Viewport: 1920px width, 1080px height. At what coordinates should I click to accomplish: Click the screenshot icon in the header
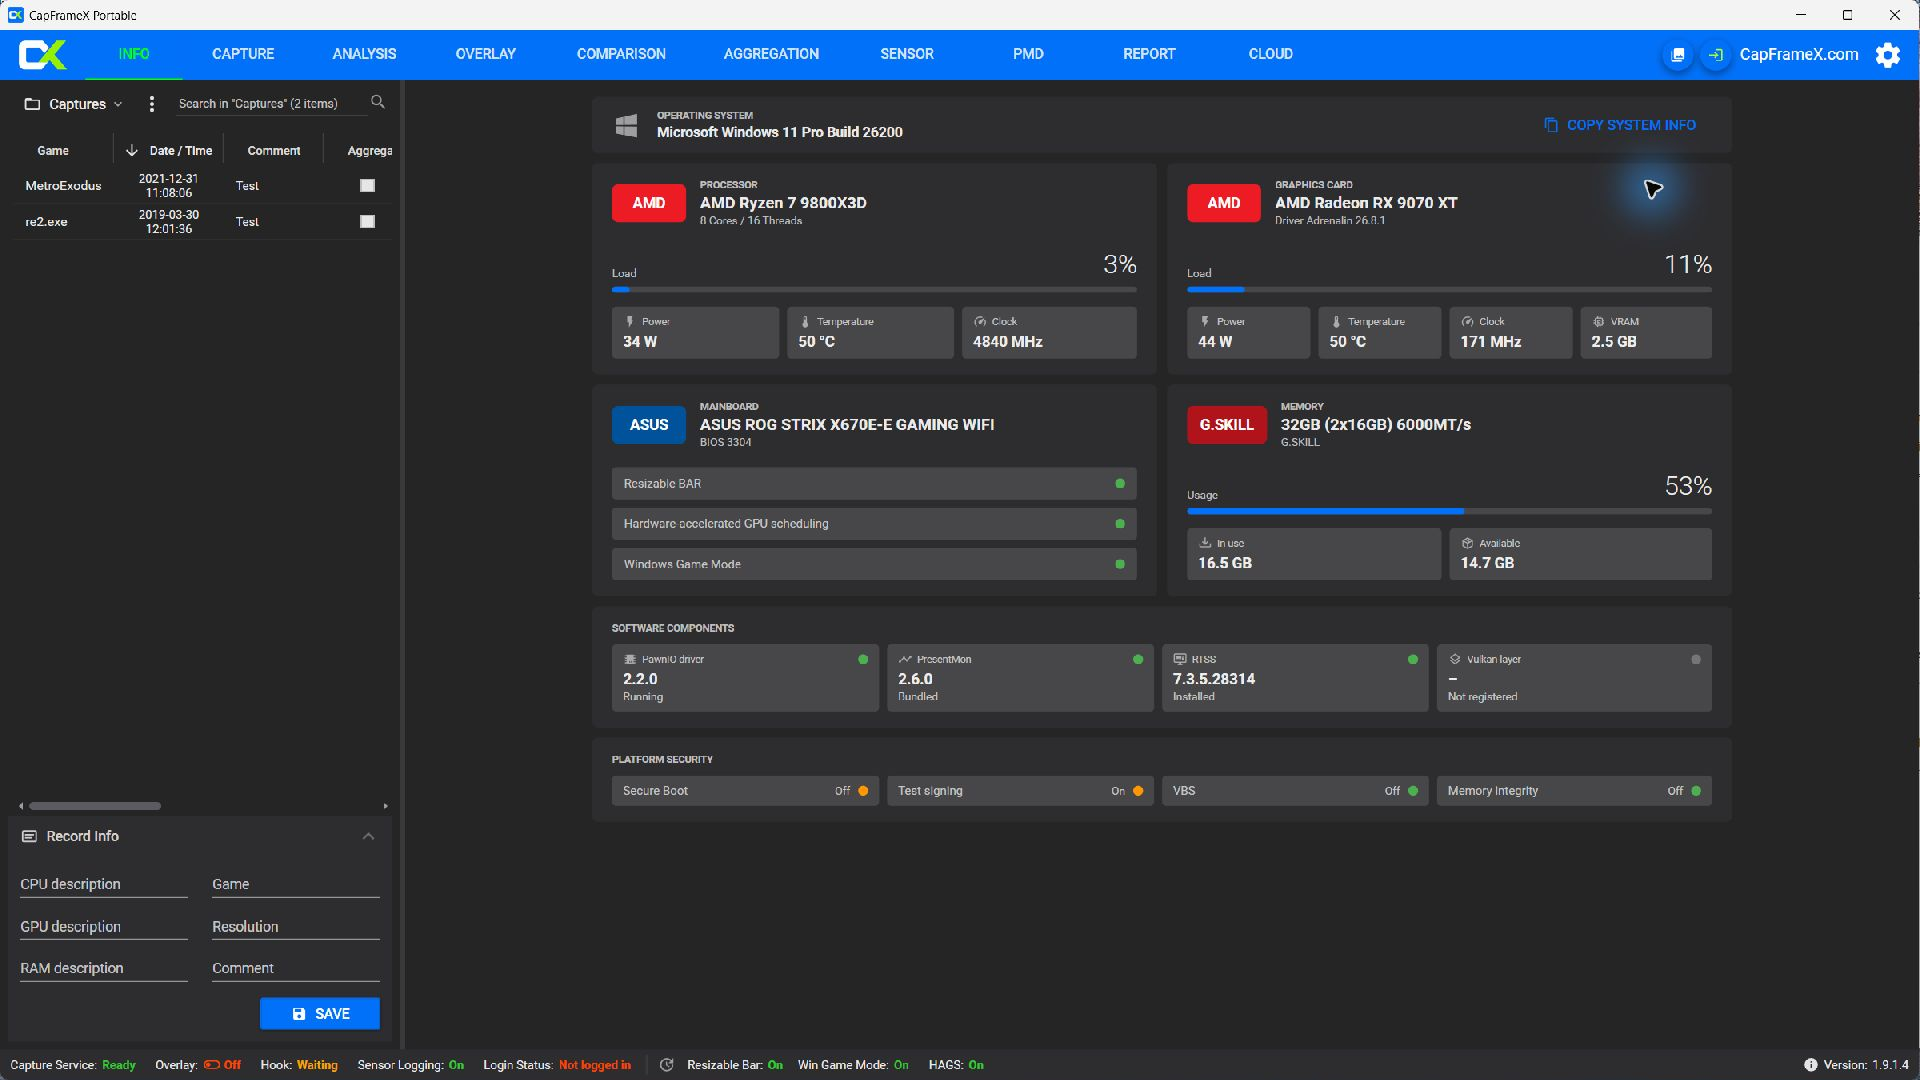(x=1678, y=55)
